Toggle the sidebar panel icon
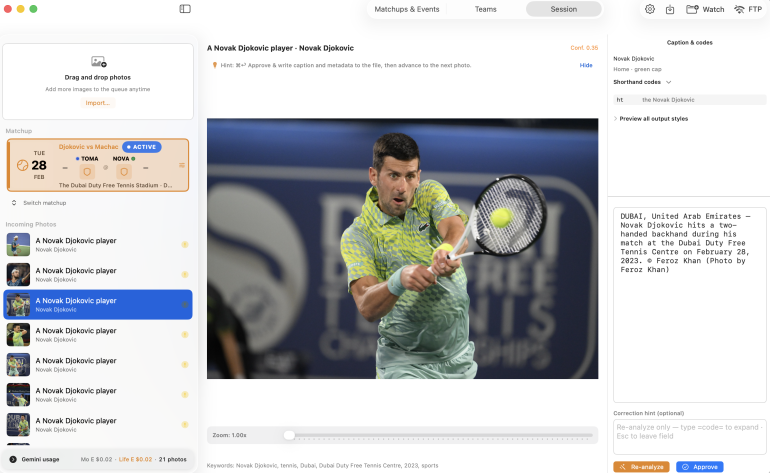The height and width of the screenshot is (473, 770). (185, 9)
